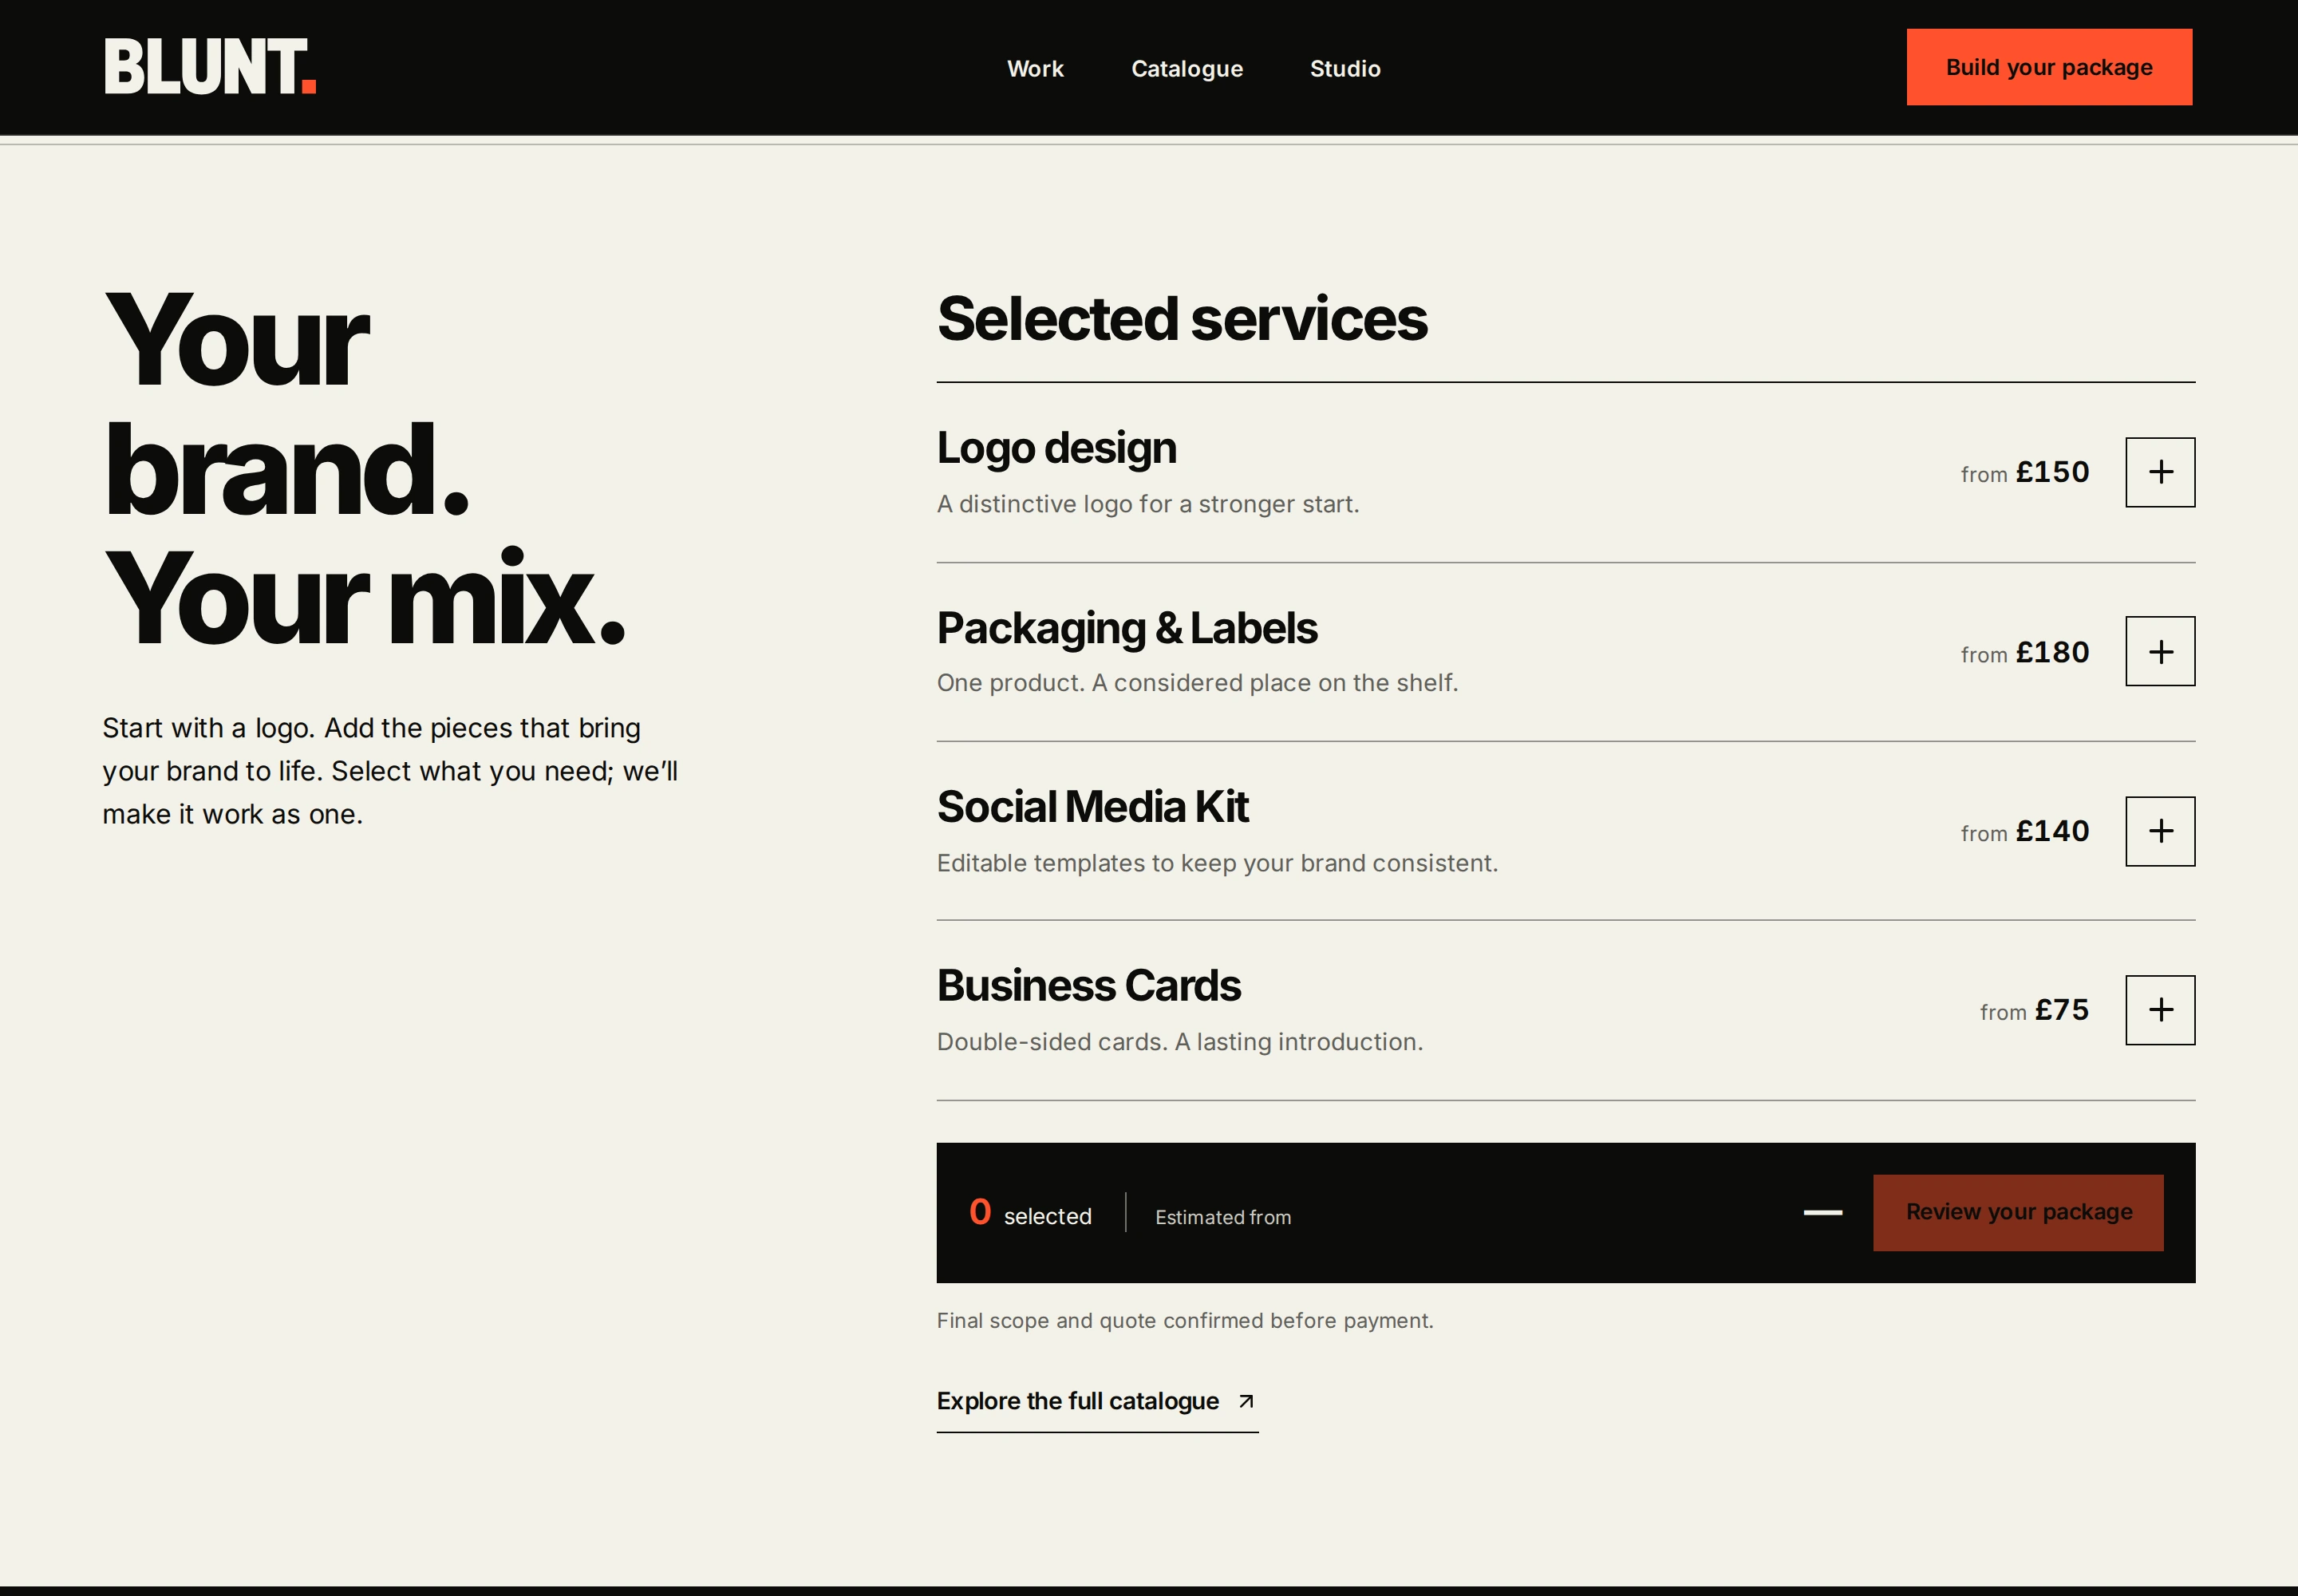Click the Build your package button
Screen dimensions: 2298x1596
2049,67
